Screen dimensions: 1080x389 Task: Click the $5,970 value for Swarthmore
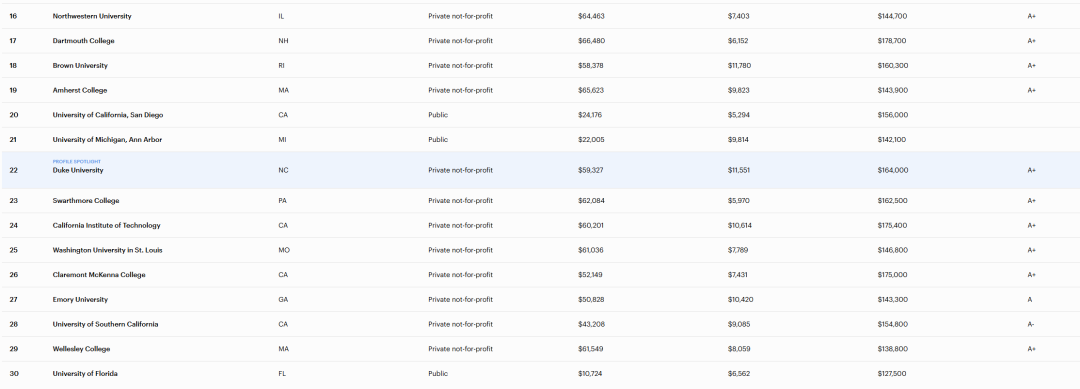tap(738, 200)
